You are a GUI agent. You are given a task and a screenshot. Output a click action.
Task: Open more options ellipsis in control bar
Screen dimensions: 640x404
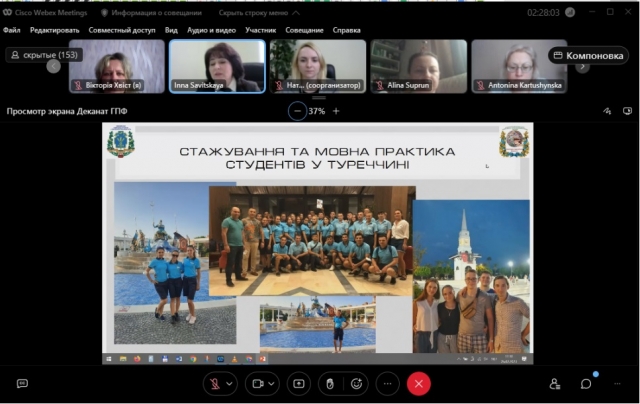coord(387,384)
